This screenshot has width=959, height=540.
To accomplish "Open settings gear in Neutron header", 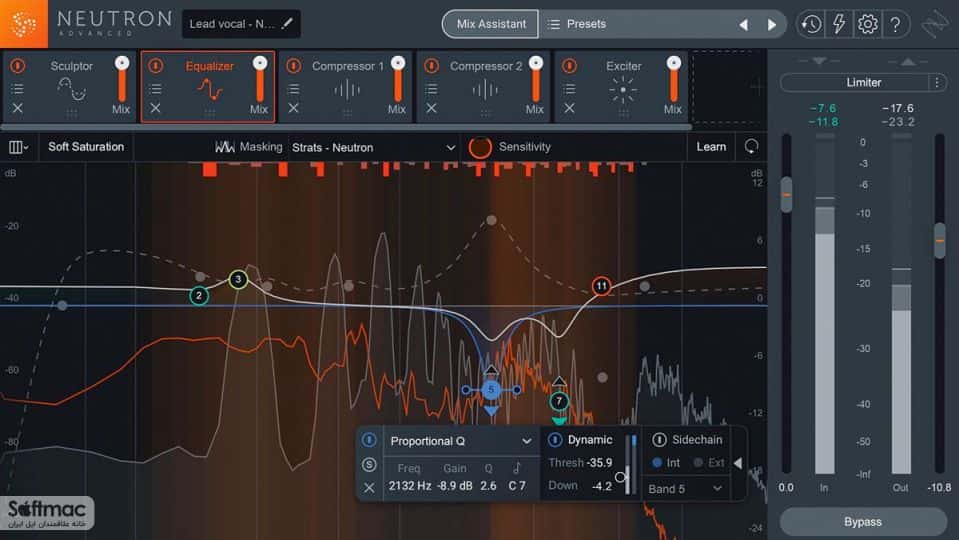I will (x=867, y=24).
